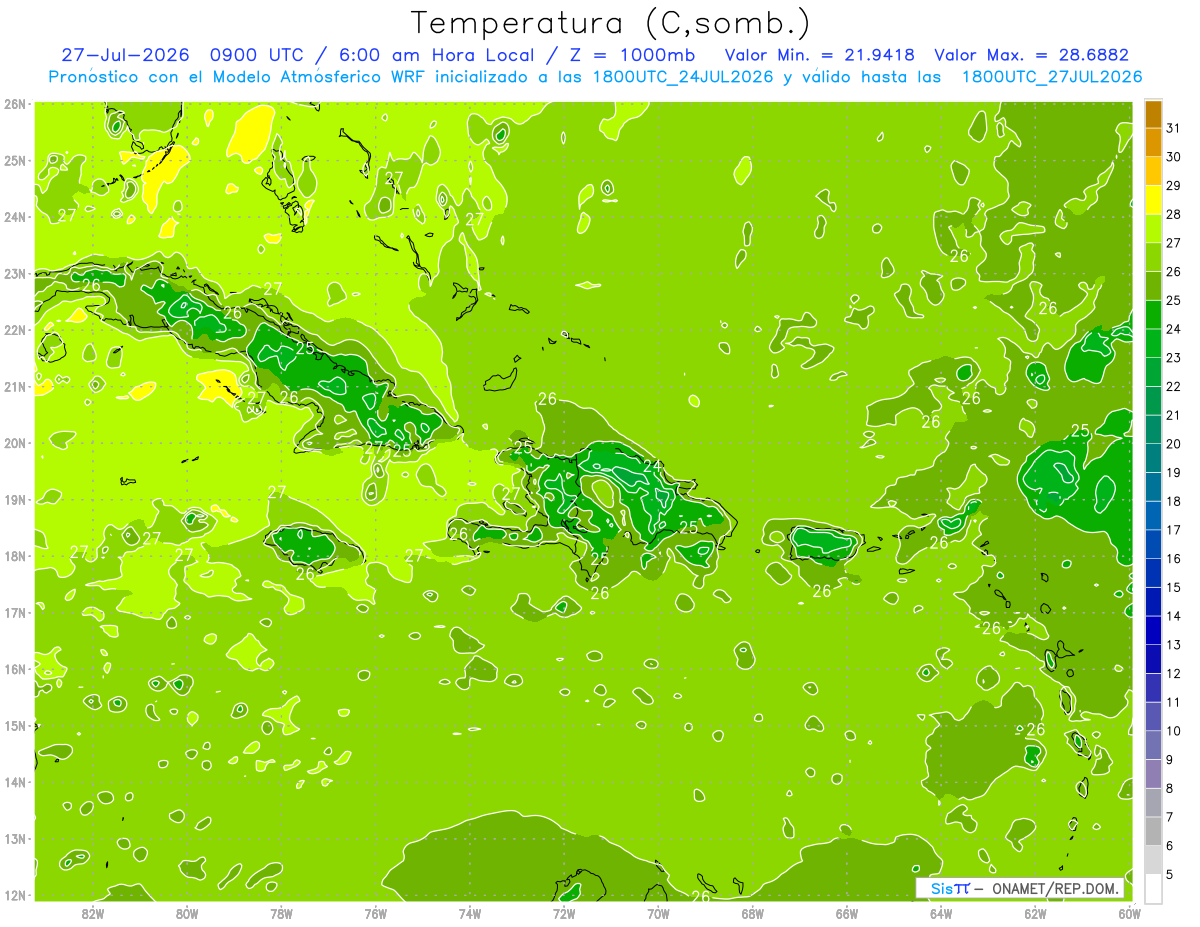
Task: Click the '20' color-scale label
Action: coord(1173,444)
